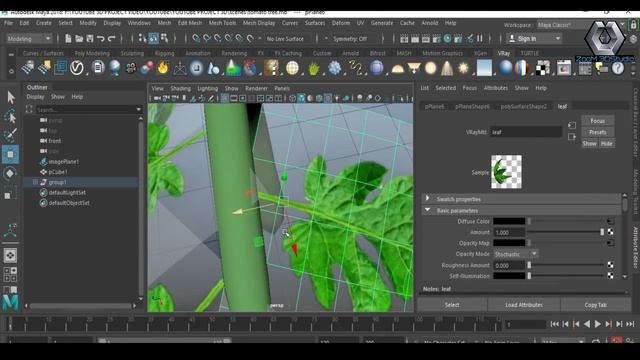Expand the Swatch properties section

pos(427,199)
